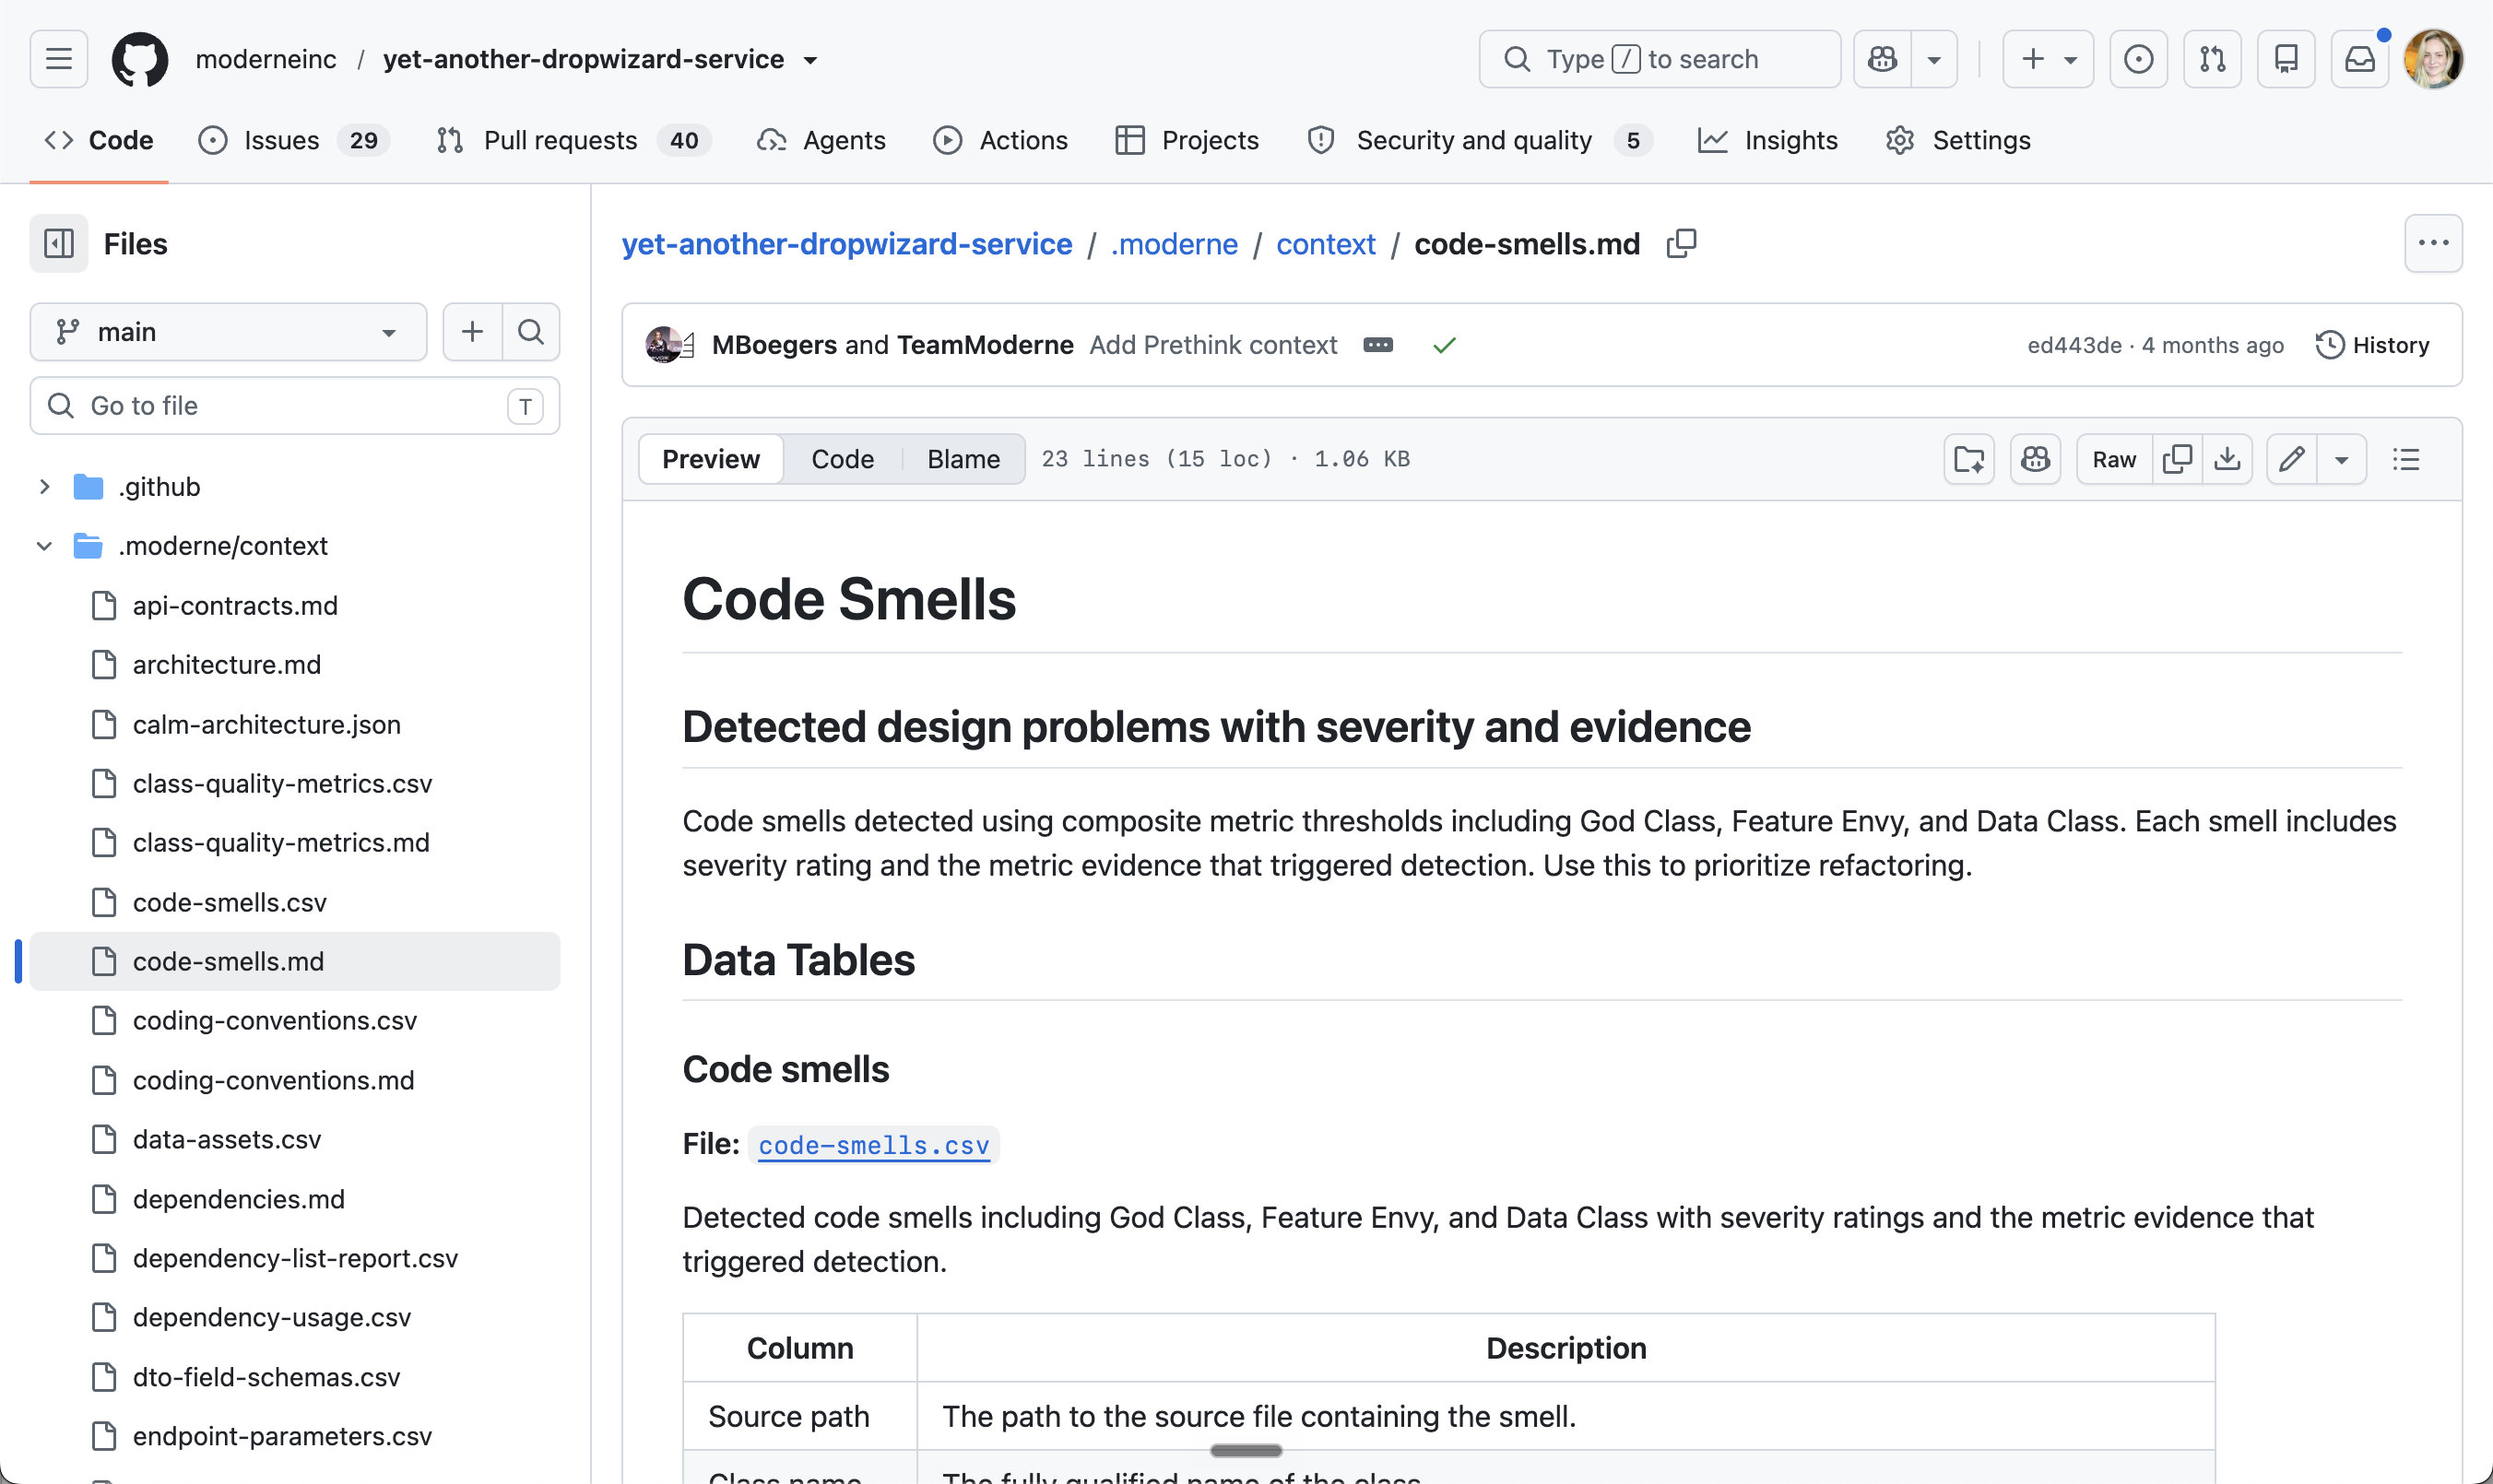Open class-quality-metrics.csv in file tree
The image size is (2493, 1484).
point(282,783)
